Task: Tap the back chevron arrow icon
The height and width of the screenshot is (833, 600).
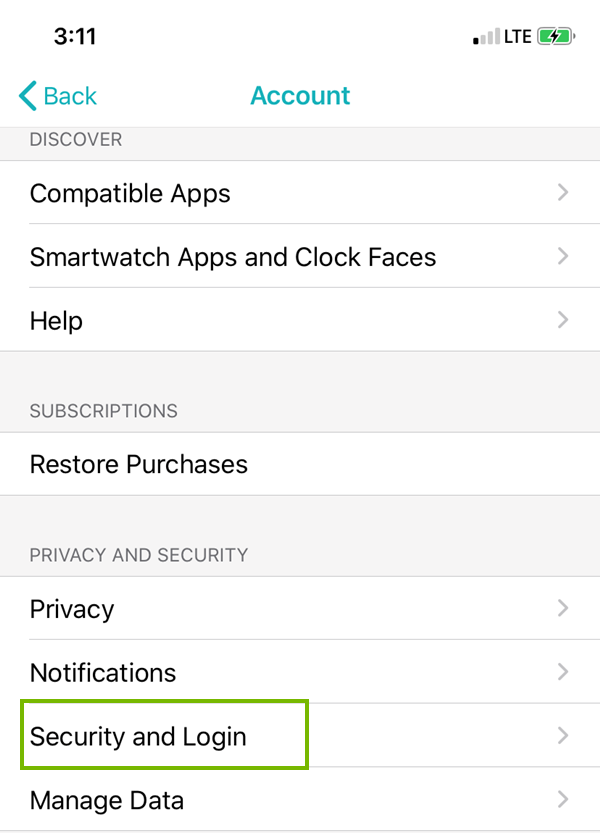Action: pyautogui.click(x=26, y=95)
